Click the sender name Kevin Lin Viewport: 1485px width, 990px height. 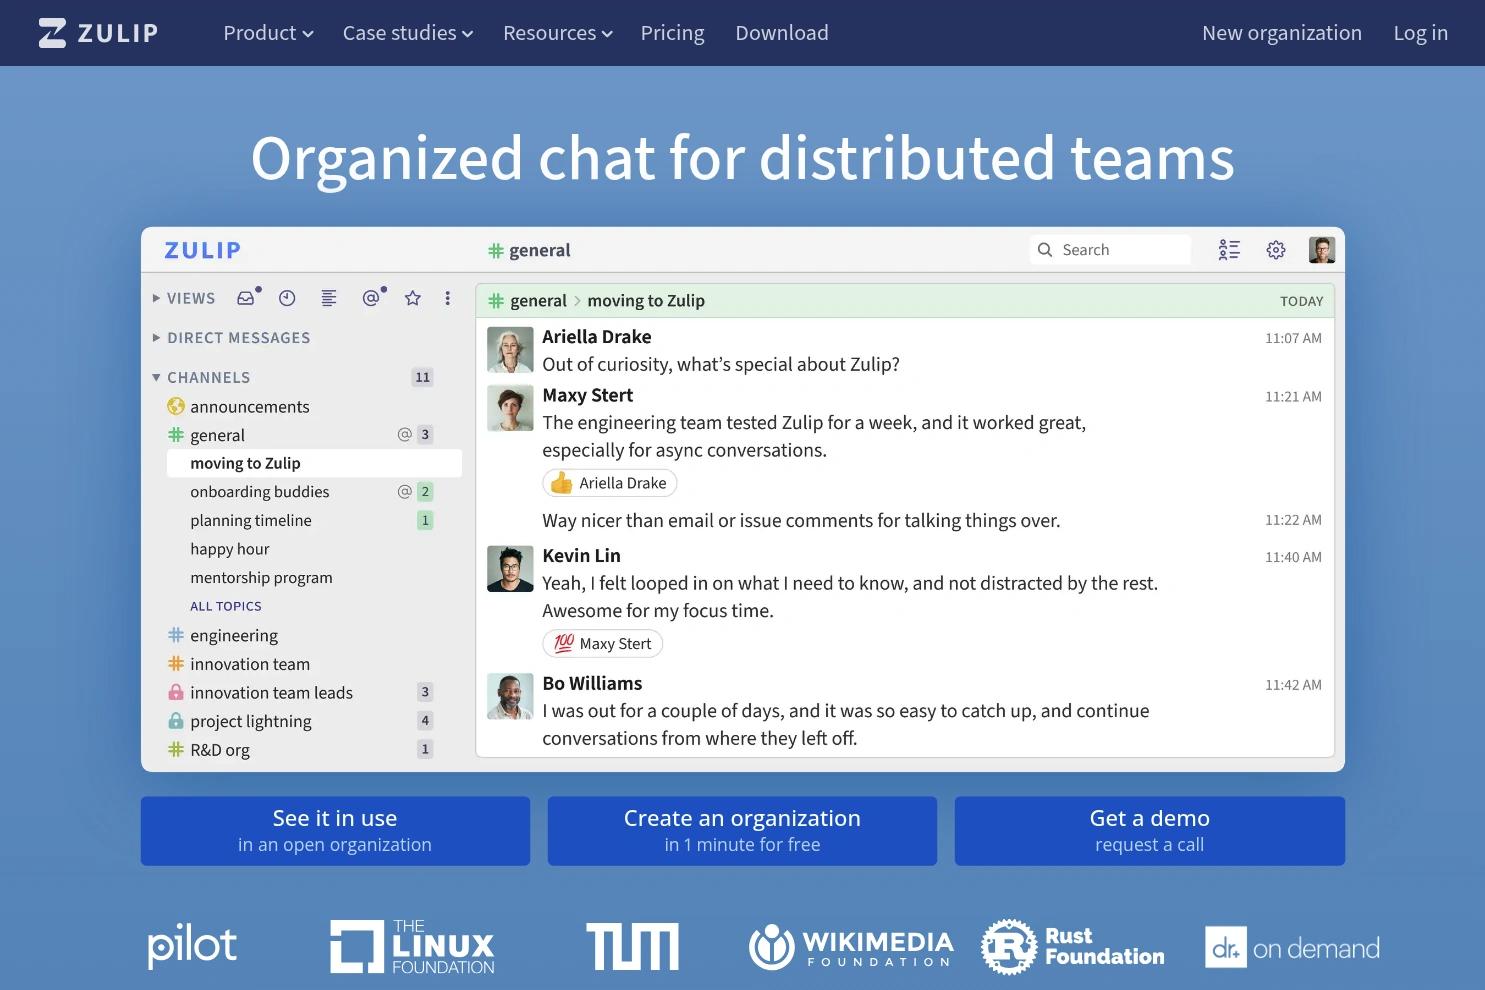click(581, 555)
